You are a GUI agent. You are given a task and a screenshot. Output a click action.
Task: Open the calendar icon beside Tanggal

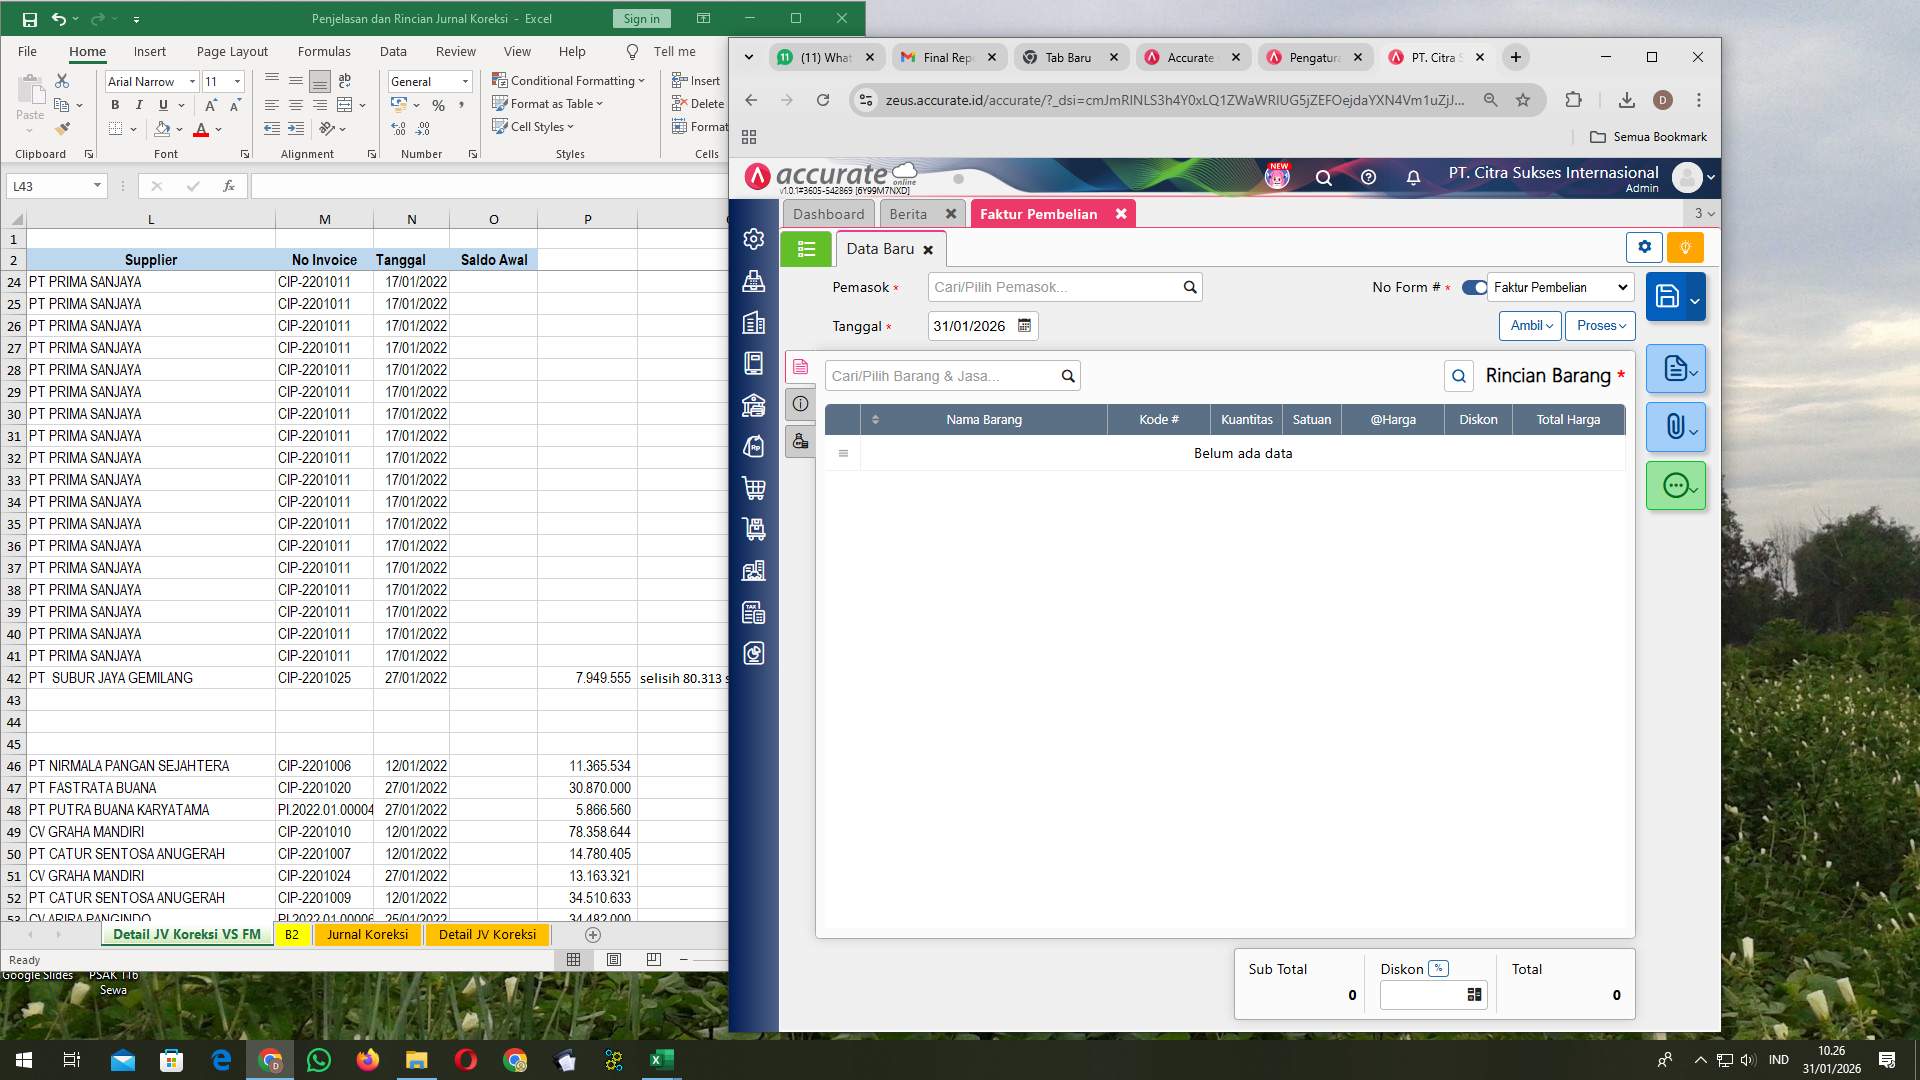point(1023,326)
